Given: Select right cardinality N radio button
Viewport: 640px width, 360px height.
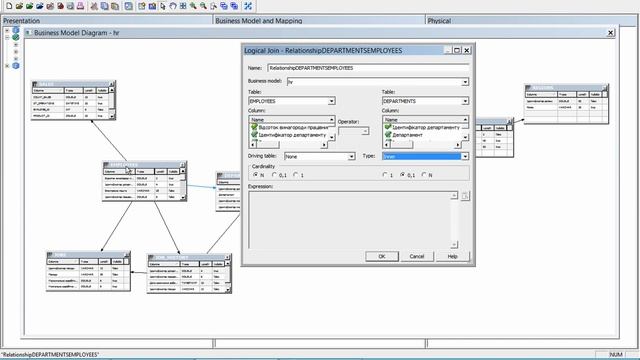Looking at the screenshot, I should [424, 175].
